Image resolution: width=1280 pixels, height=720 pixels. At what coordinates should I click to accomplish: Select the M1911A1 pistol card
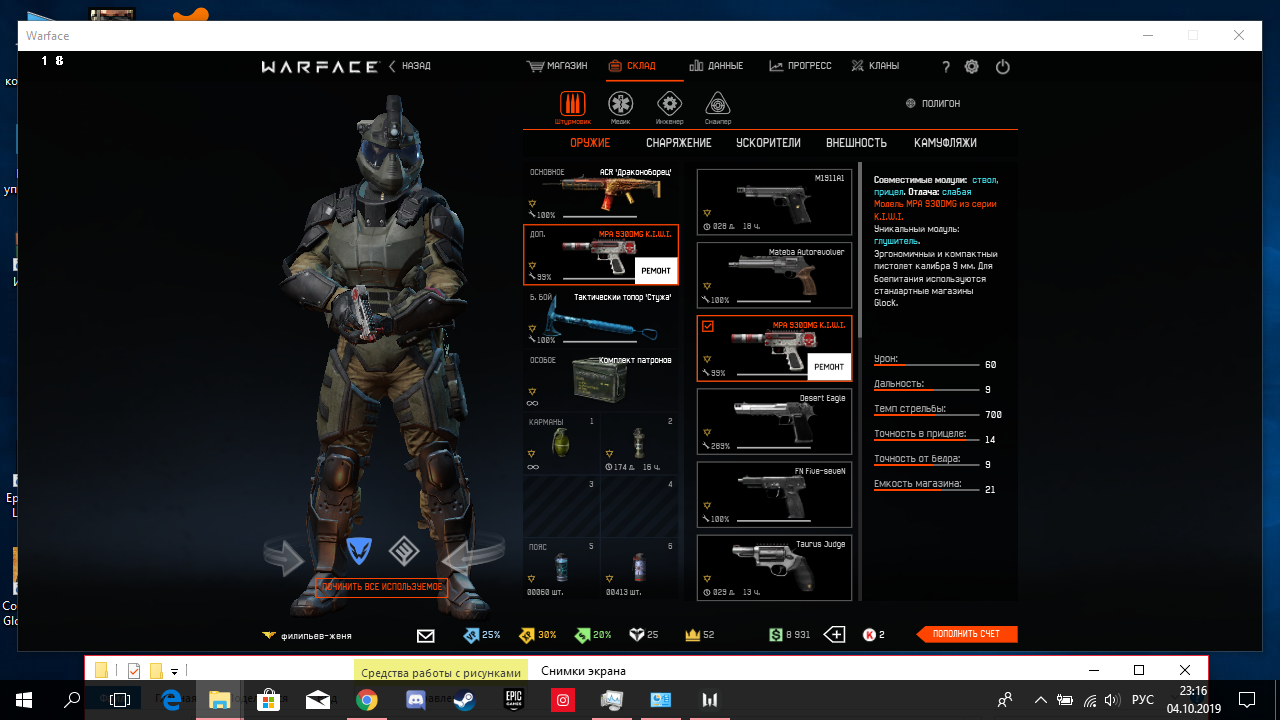click(x=774, y=202)
